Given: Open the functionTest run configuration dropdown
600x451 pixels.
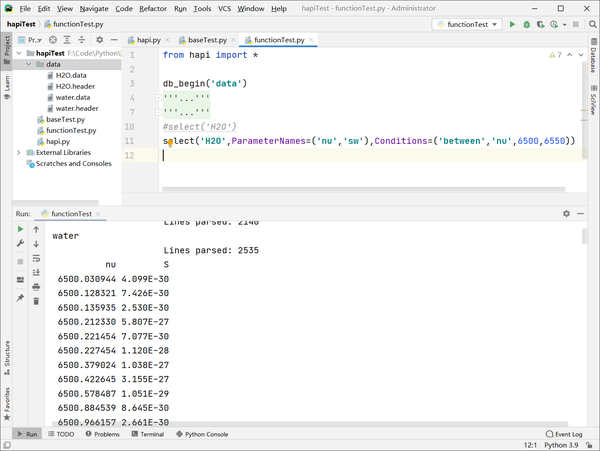Looking at the screenshot, I should pos(467,23).
